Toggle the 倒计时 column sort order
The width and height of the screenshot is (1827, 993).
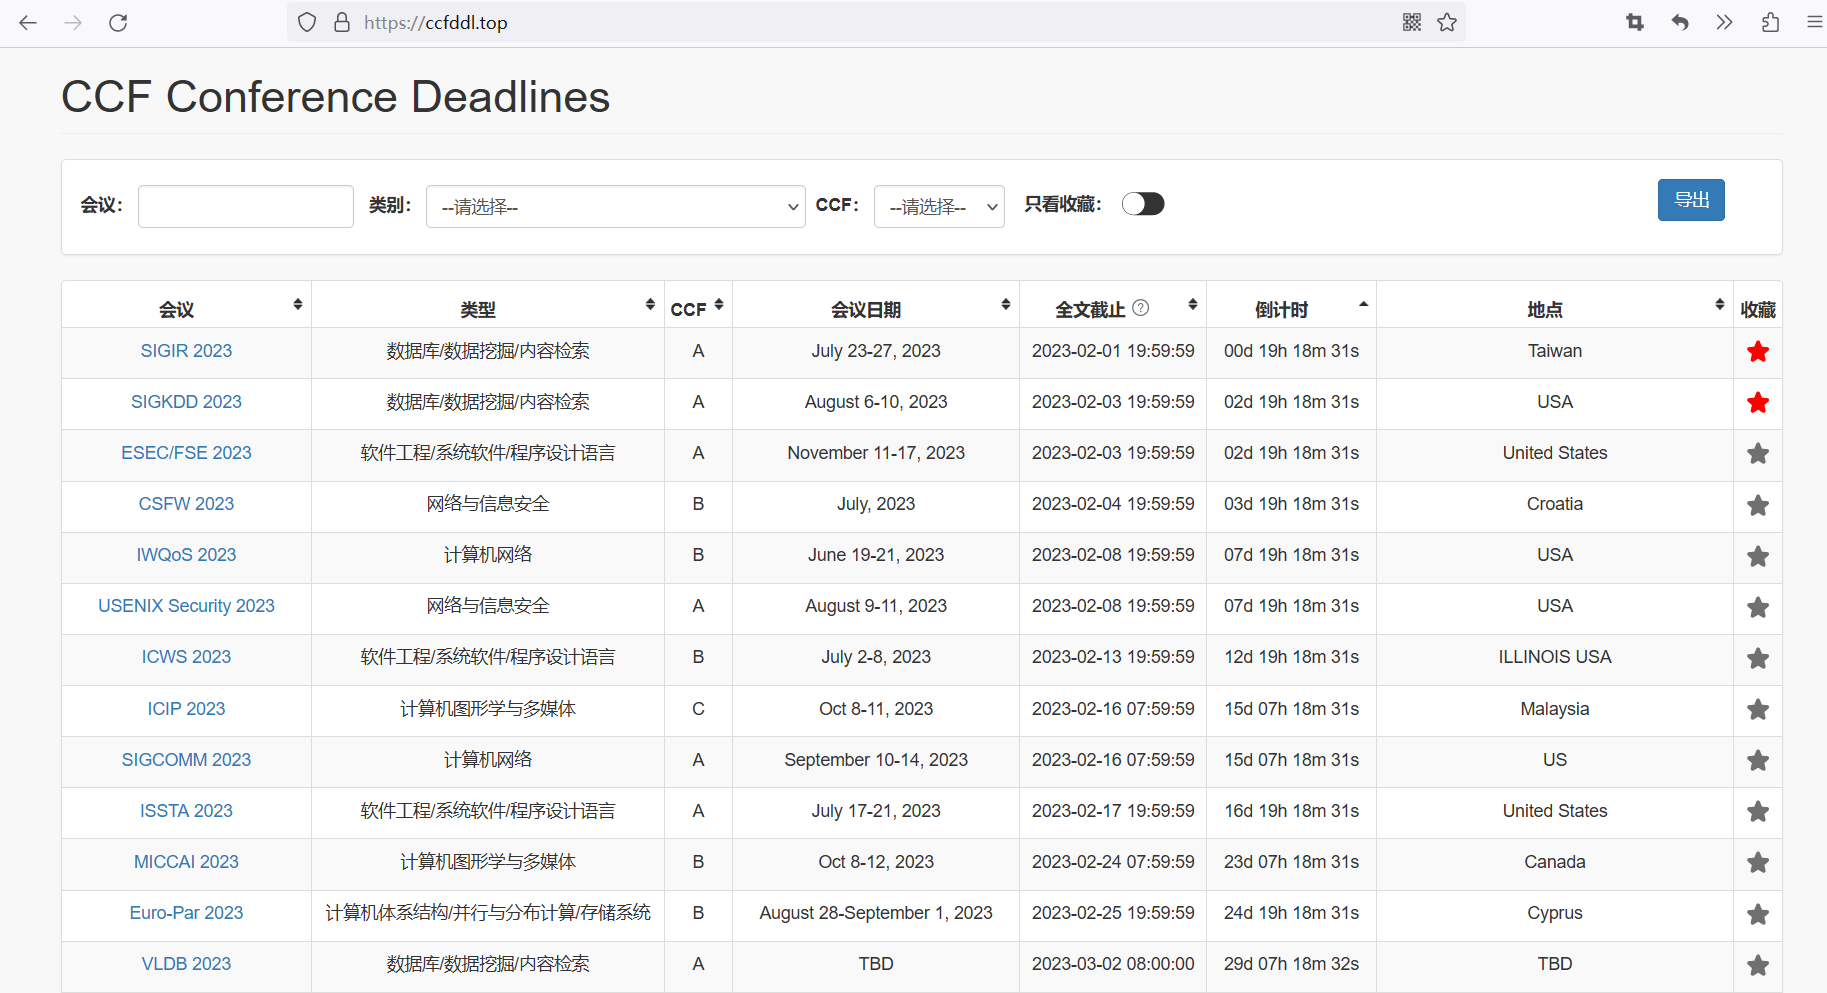pos(1362,303)
